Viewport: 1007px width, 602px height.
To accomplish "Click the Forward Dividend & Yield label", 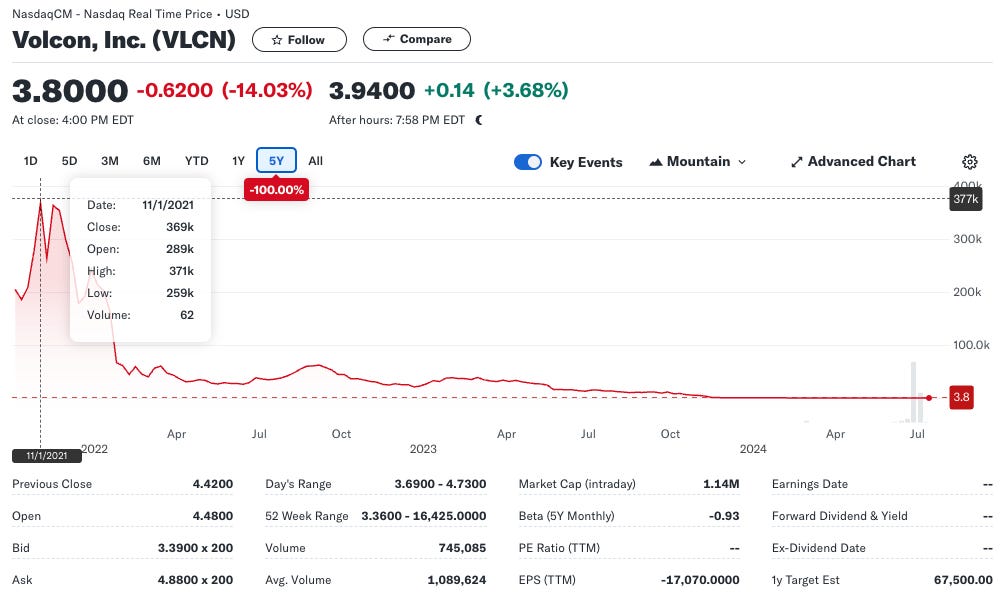I will point(839,516).
